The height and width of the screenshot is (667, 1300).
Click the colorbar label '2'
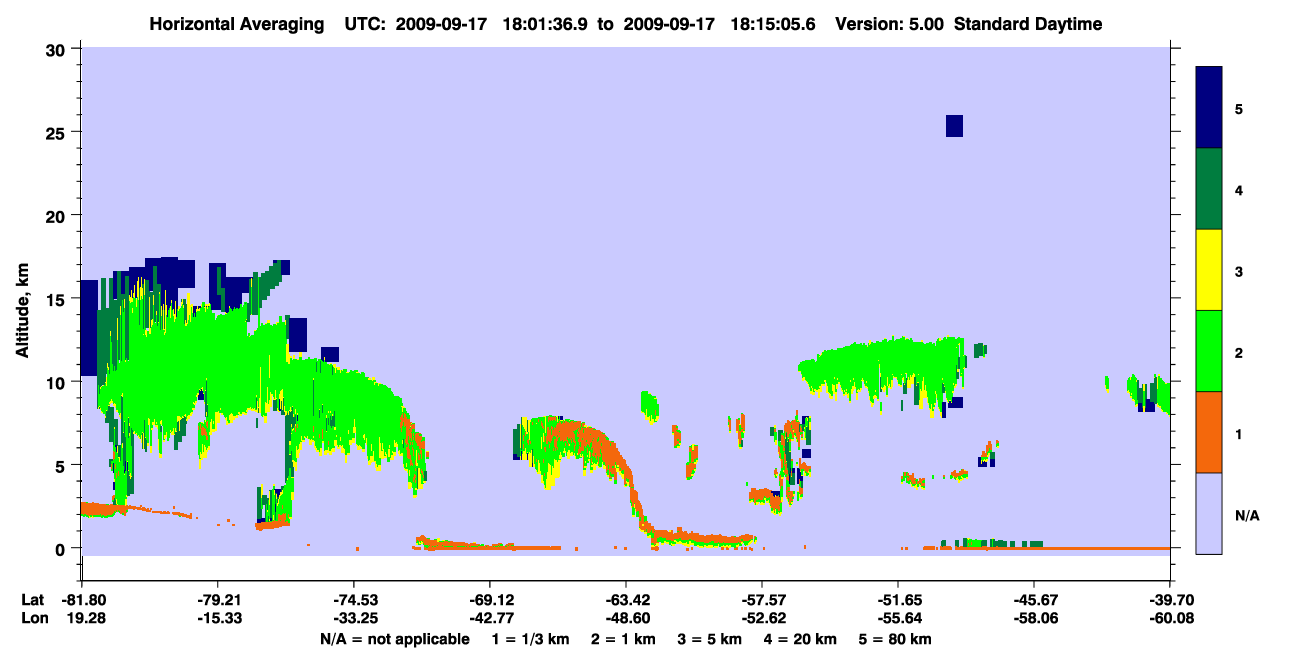pyautogui.click(x=1239, y=352)
